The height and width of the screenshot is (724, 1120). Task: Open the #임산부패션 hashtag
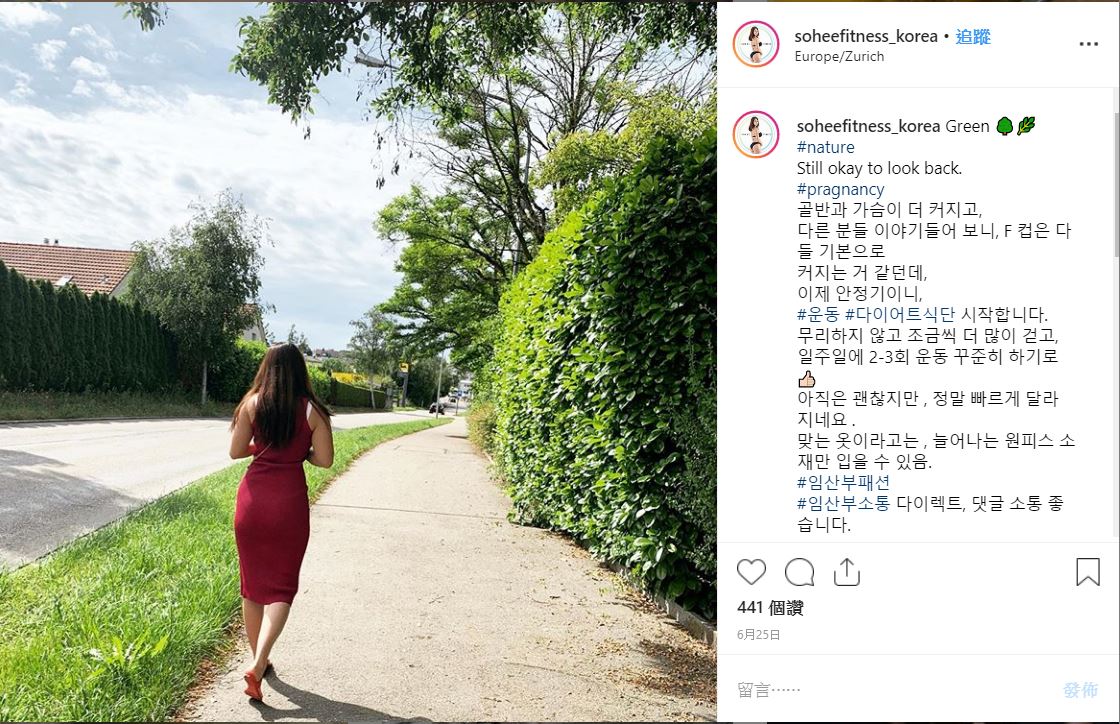pyautogui.click(x=844, y=482)
